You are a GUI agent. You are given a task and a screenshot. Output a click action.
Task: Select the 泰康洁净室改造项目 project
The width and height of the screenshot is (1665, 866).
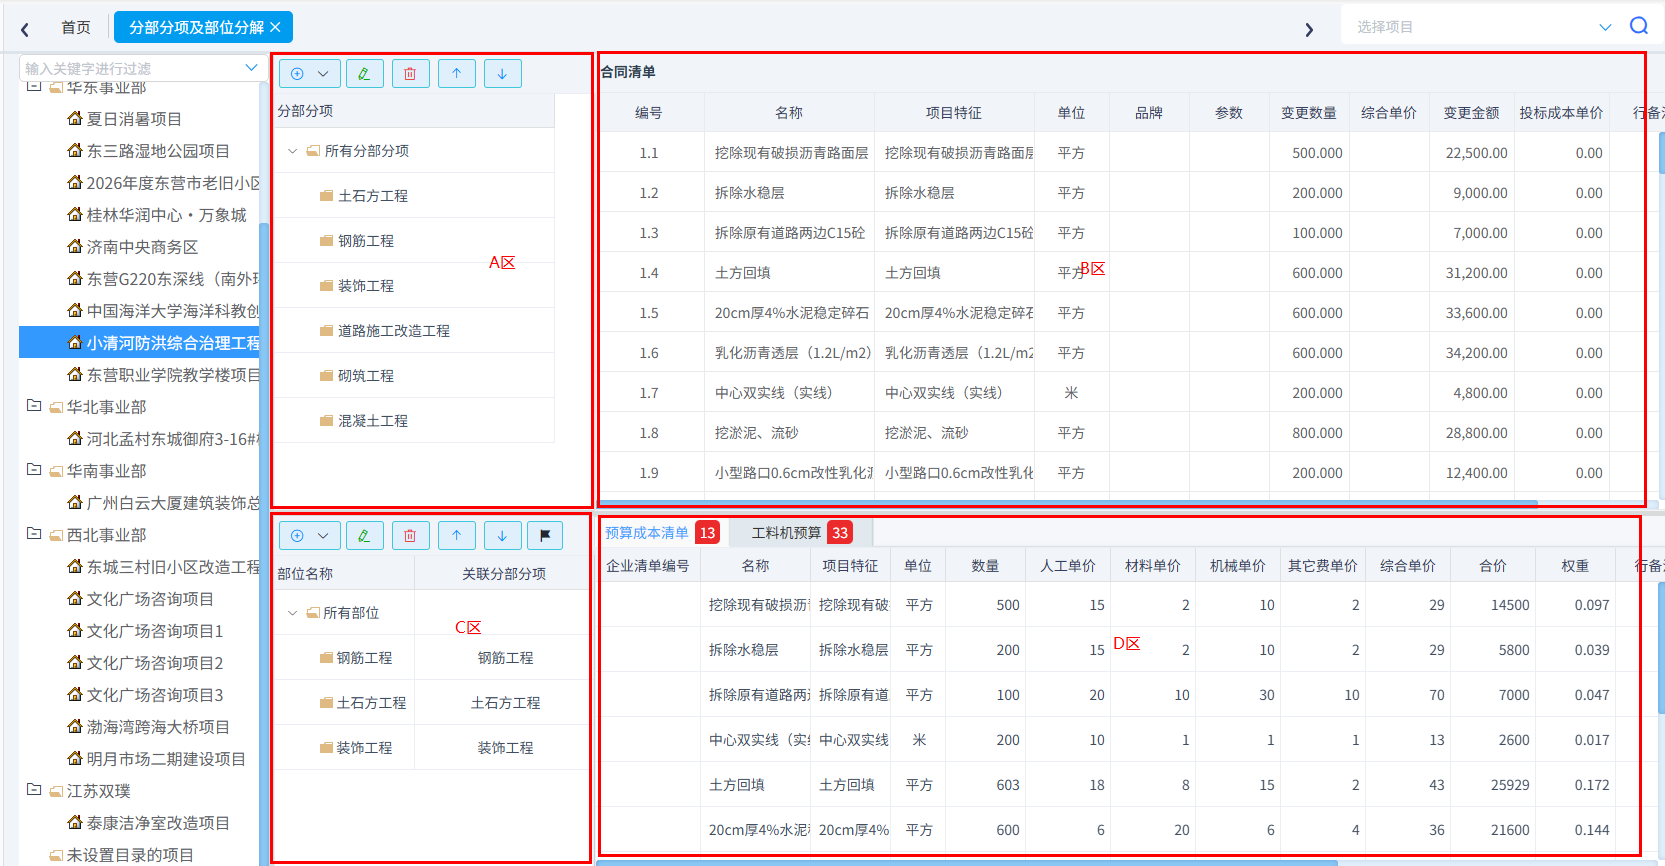click(x=158, y=823)
